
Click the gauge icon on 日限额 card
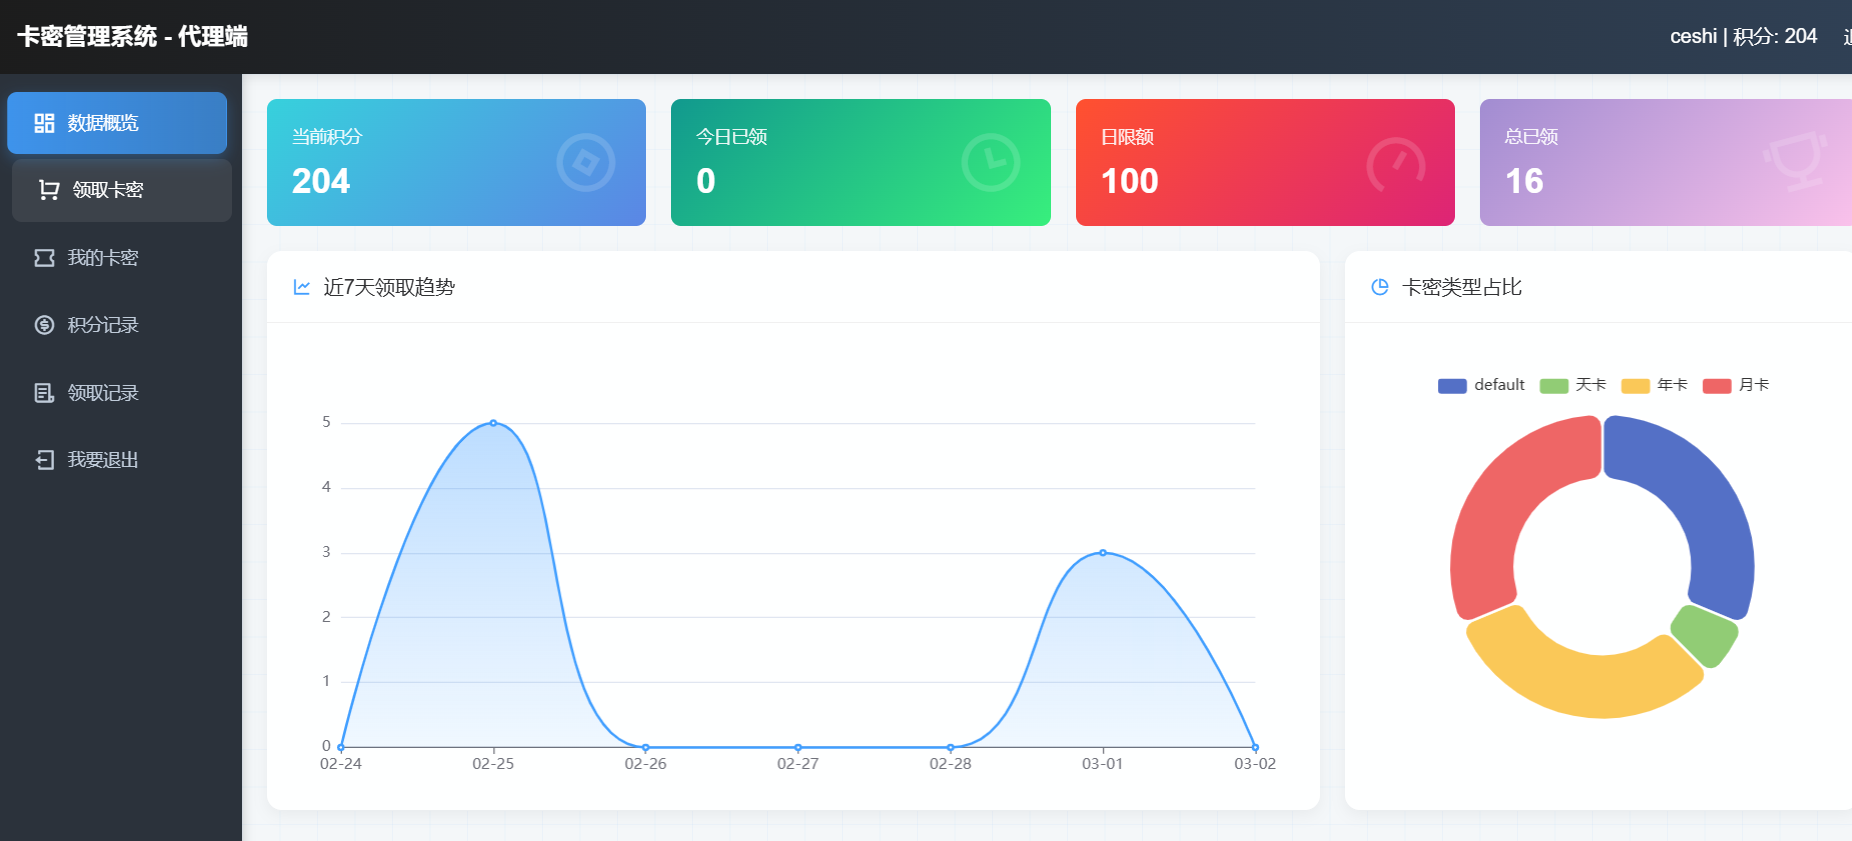(x=1395, y=165)
